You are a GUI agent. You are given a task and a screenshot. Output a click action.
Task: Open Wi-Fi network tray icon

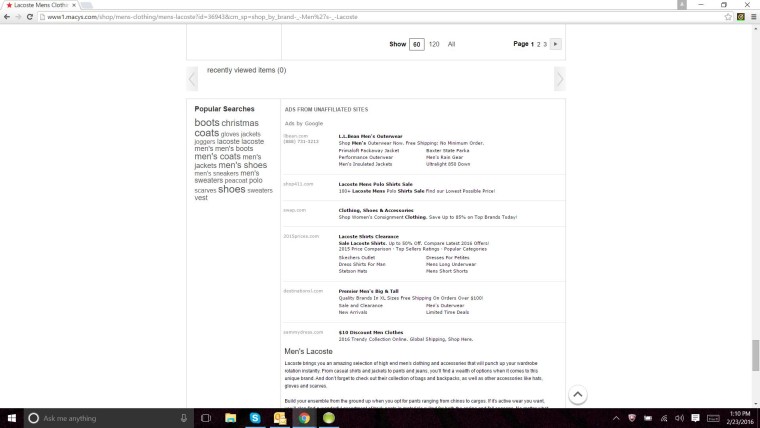[664, 418]
